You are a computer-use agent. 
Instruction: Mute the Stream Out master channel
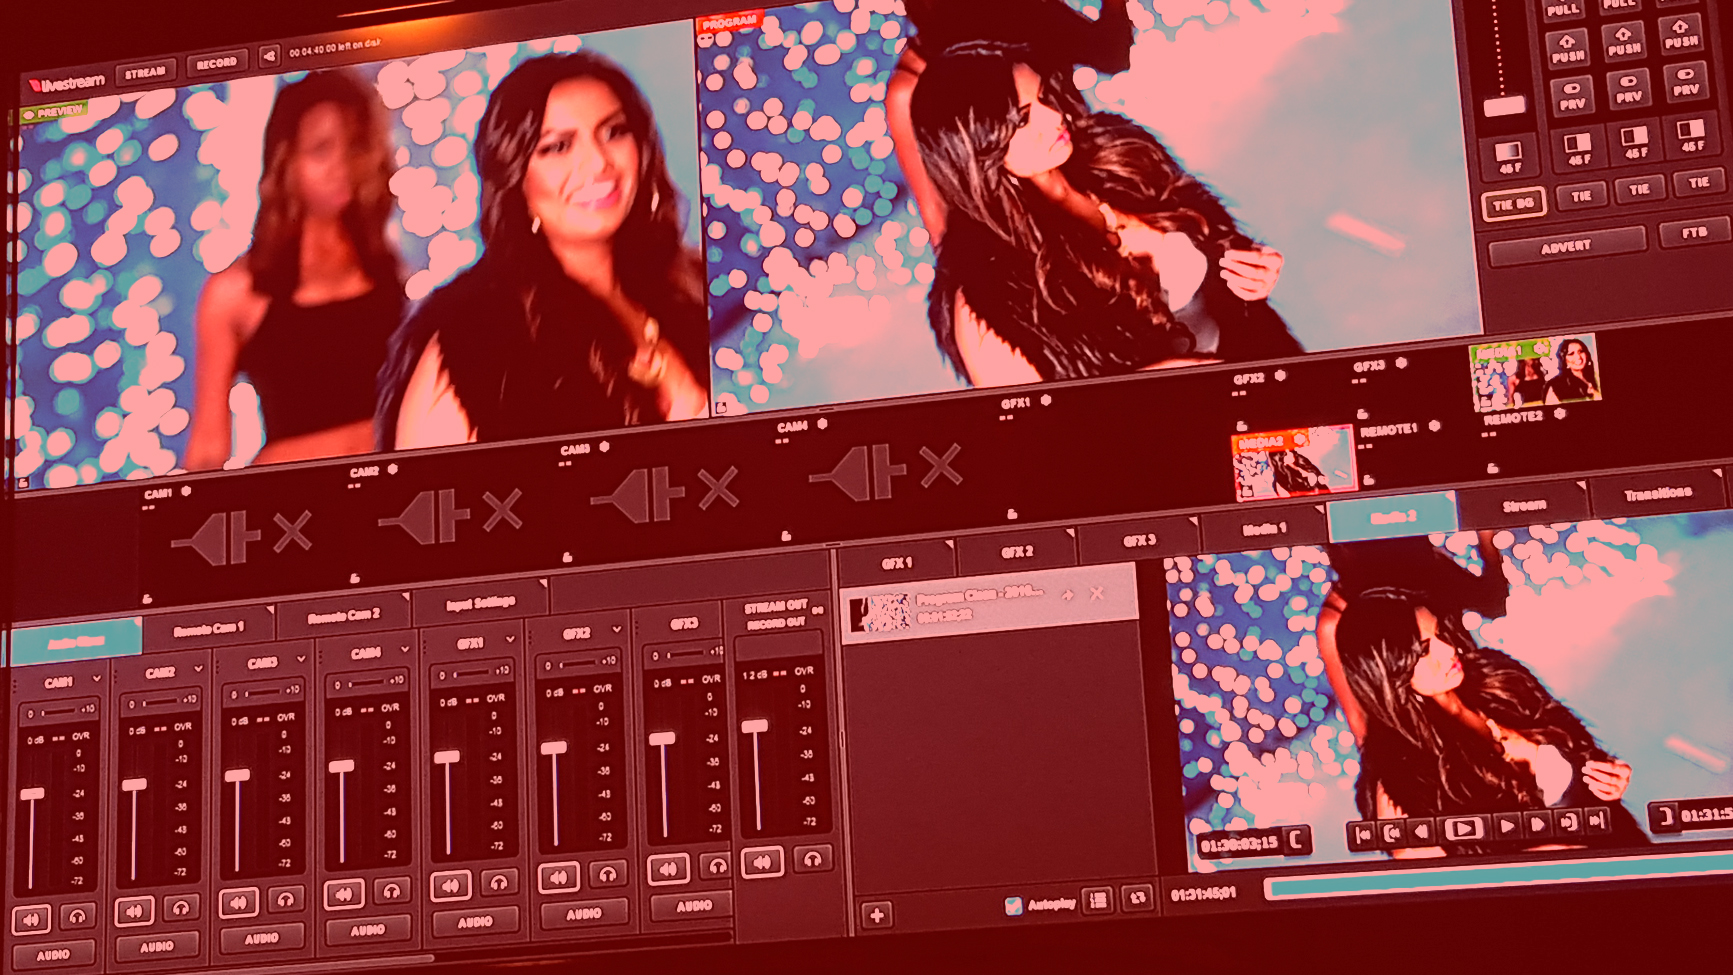pos(763,861)
